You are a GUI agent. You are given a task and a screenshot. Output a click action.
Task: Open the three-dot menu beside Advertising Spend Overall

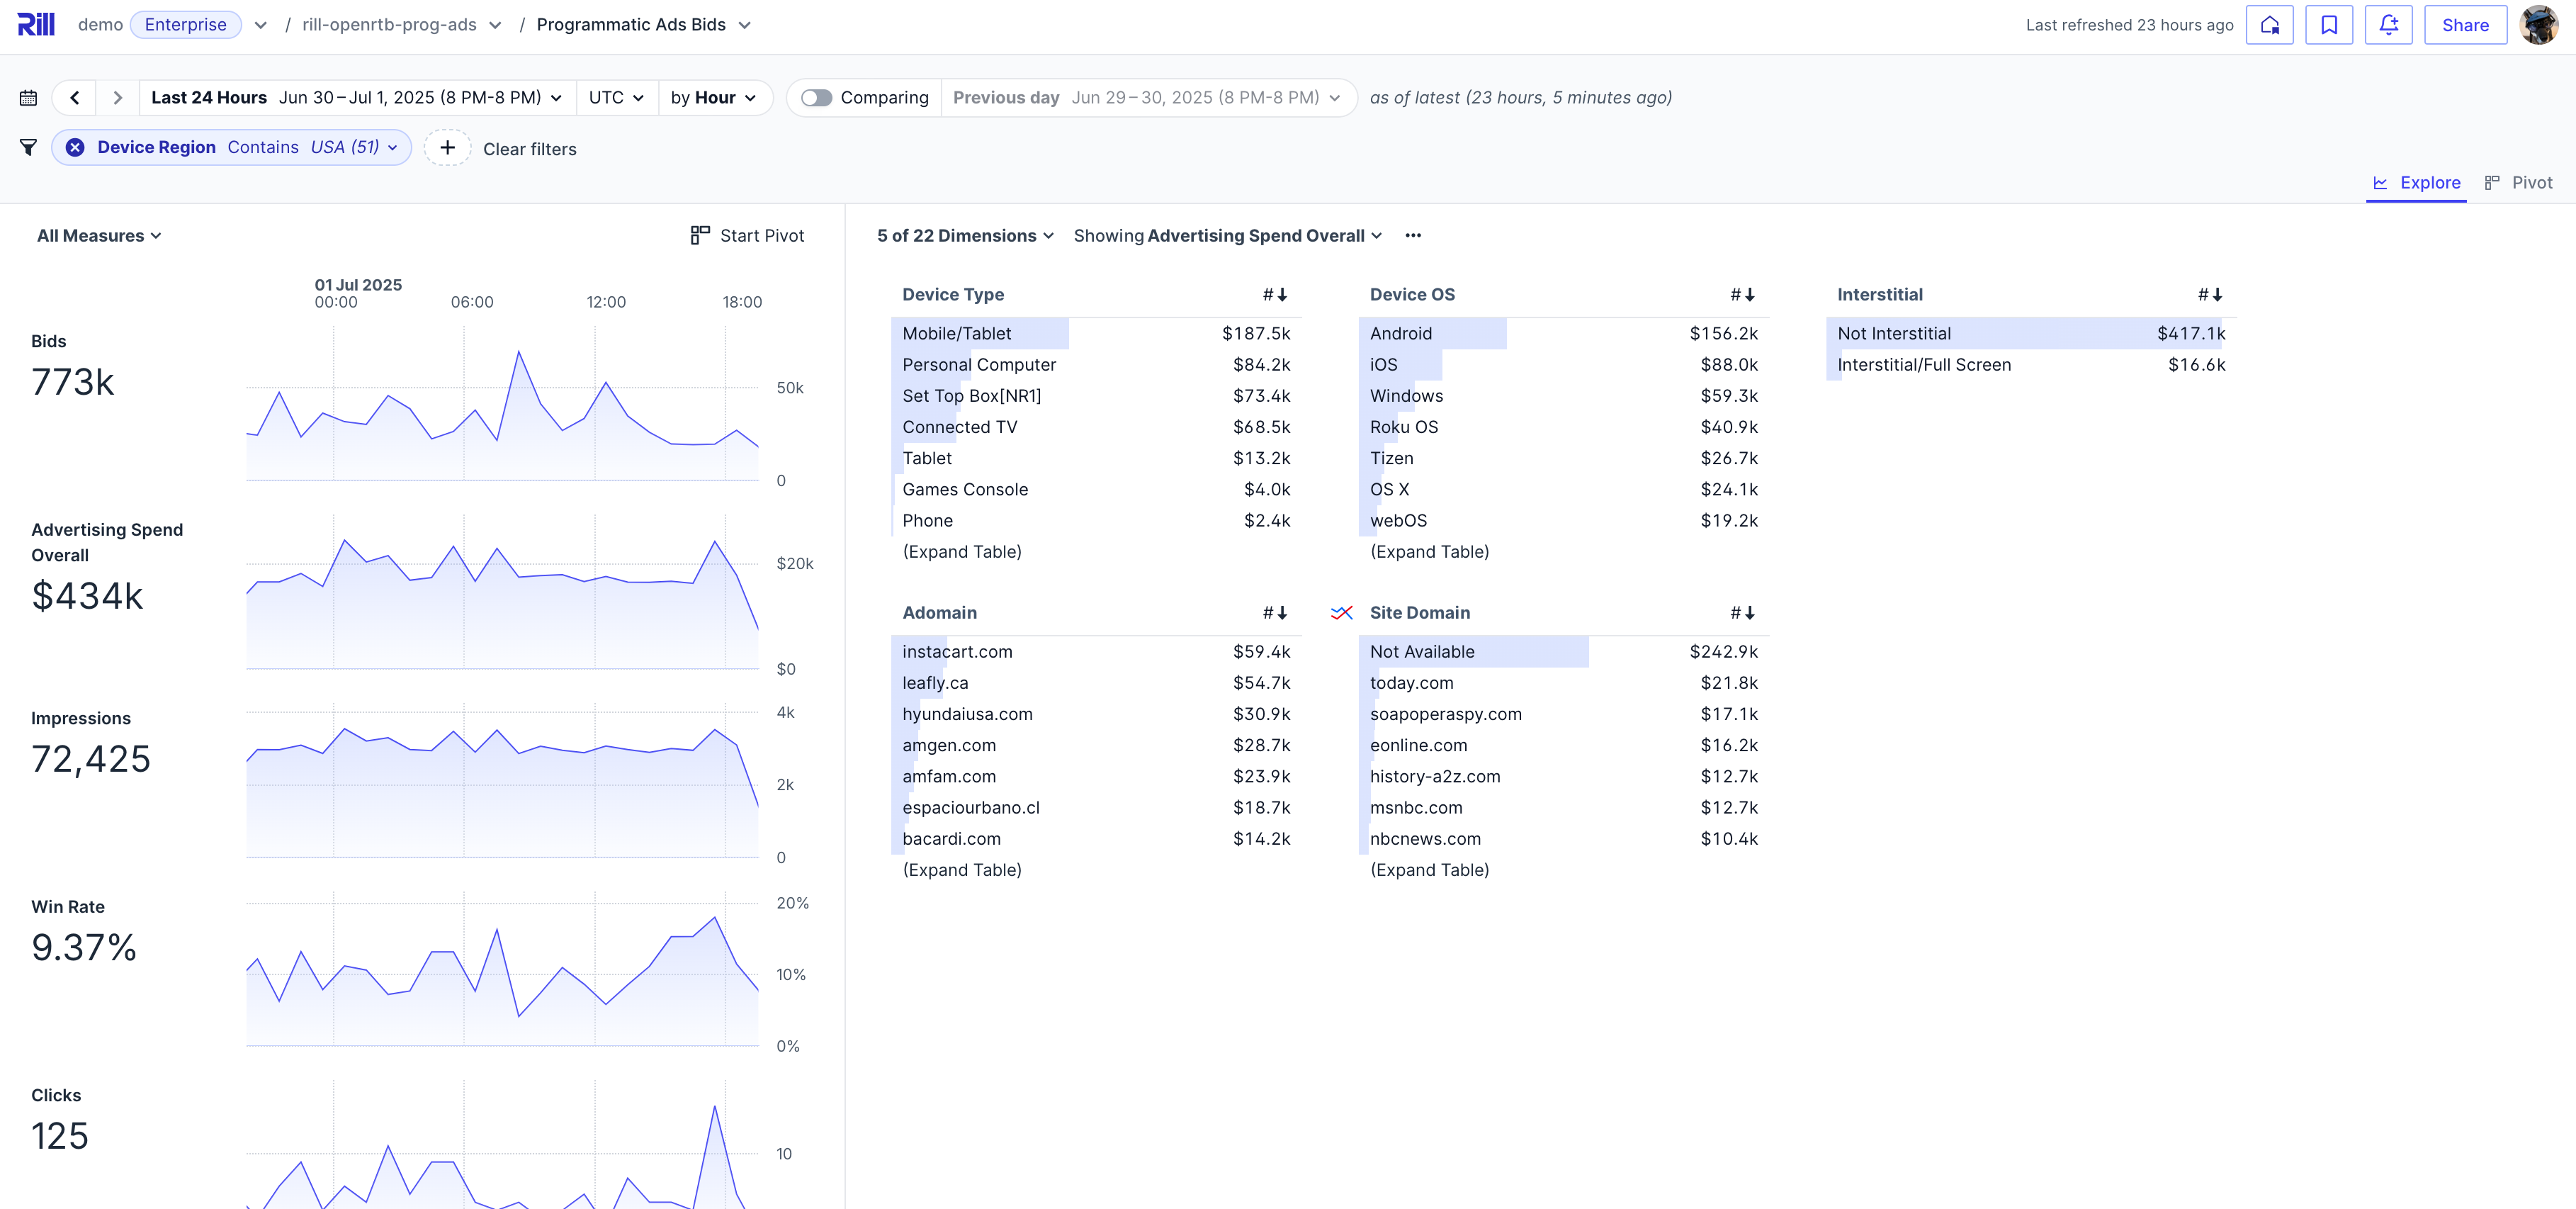[1413, 235]
